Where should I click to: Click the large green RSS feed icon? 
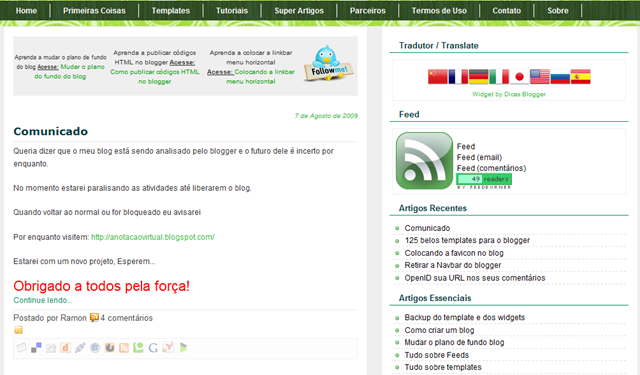[x=424, y=160]
